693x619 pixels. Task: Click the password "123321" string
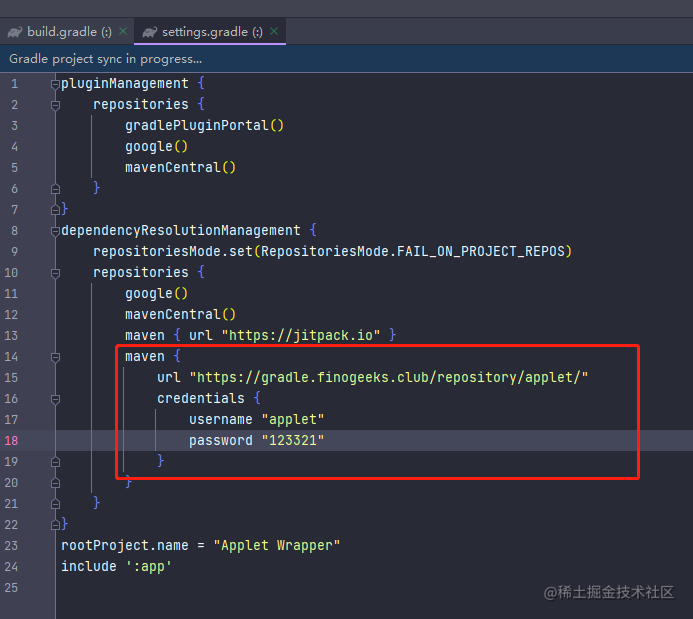coord(293,441)
